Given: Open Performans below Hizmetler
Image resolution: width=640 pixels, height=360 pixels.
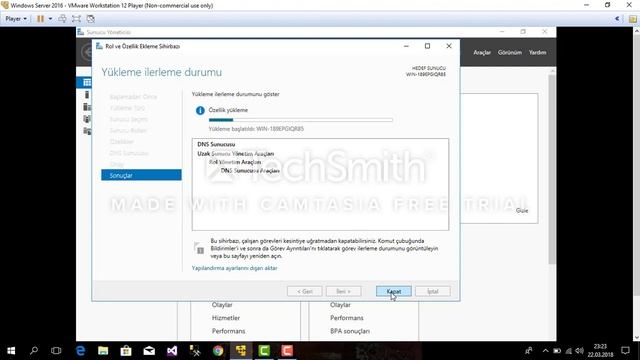Looking at the screenshot, I should click(229, 331).
